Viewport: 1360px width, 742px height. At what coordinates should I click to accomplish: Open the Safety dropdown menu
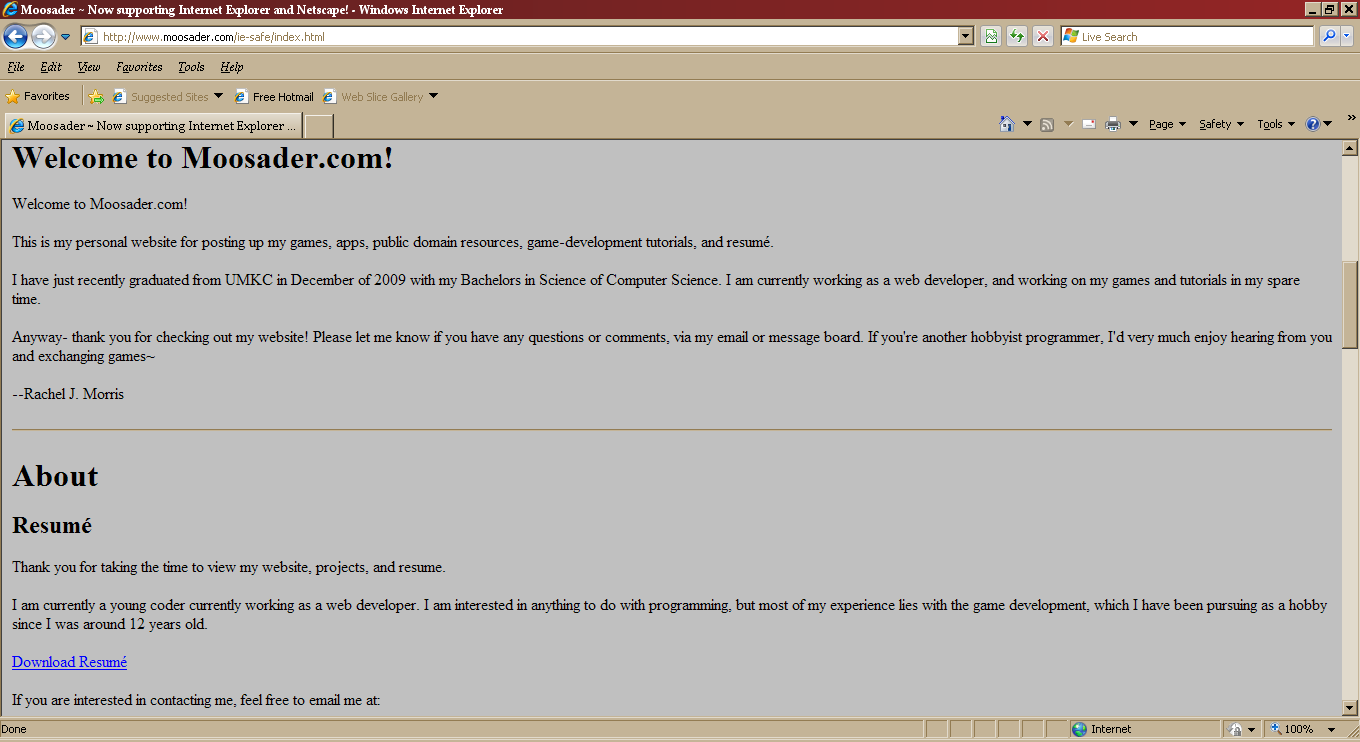(1220, 124)
